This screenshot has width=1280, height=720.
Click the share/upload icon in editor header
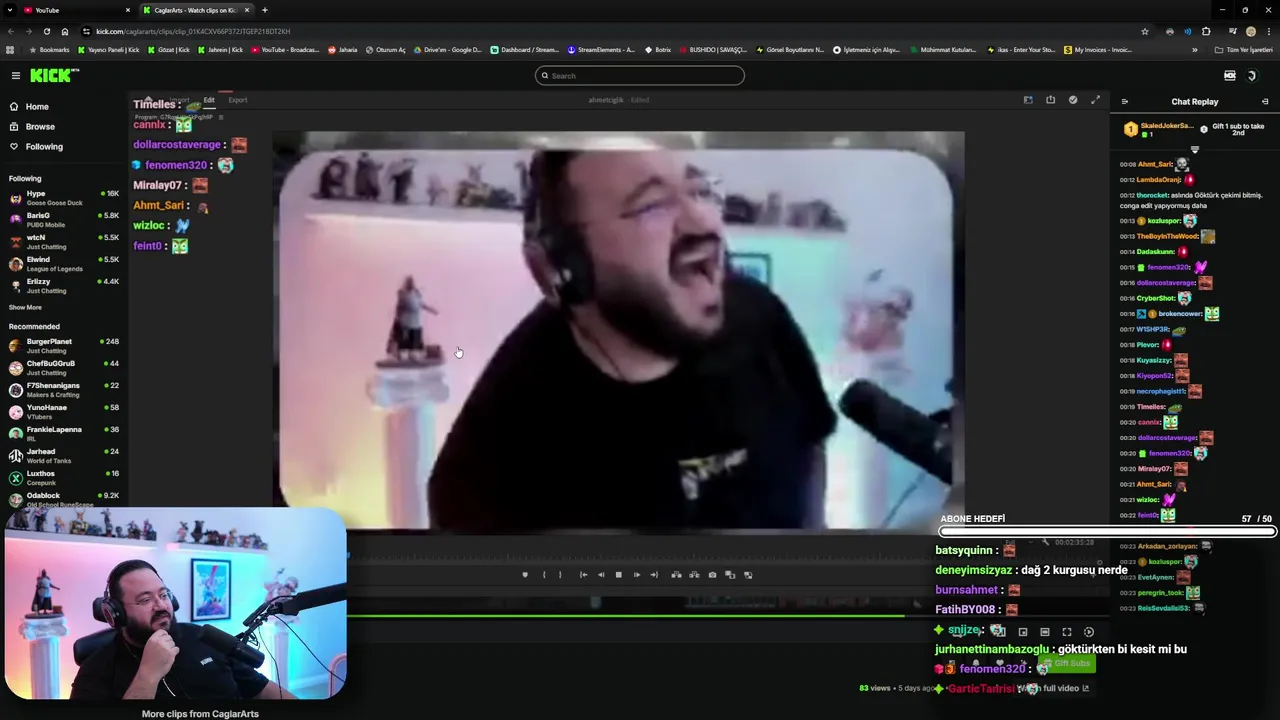(1050, 100)
